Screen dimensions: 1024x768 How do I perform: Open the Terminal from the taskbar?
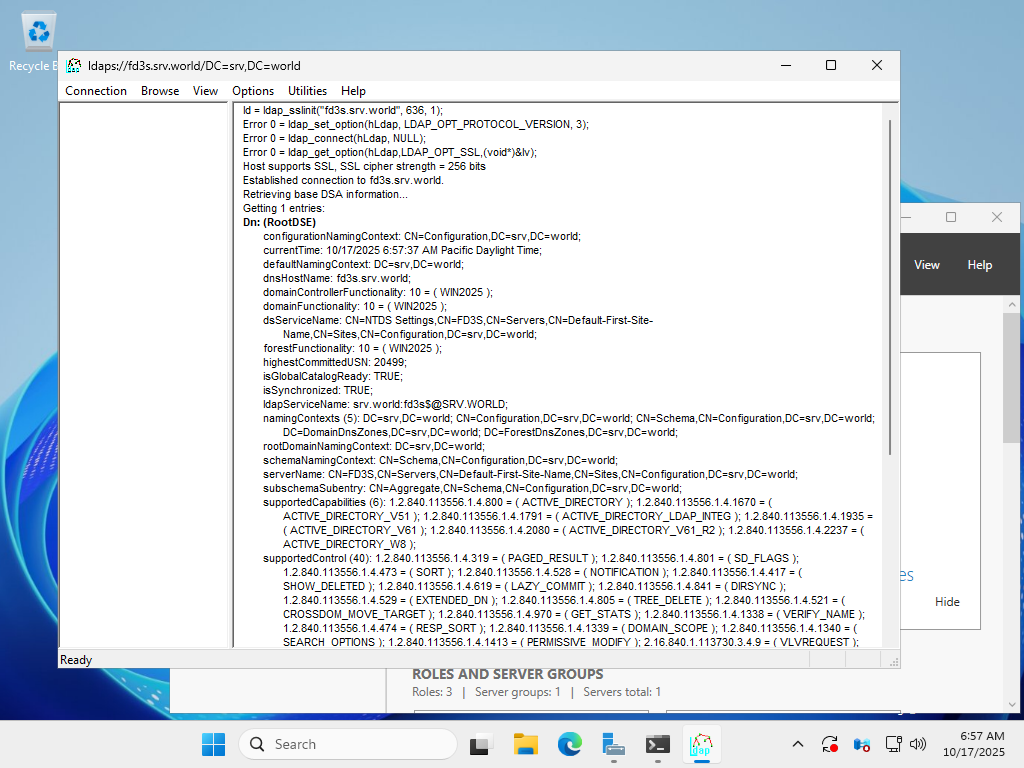coord(657,744)
